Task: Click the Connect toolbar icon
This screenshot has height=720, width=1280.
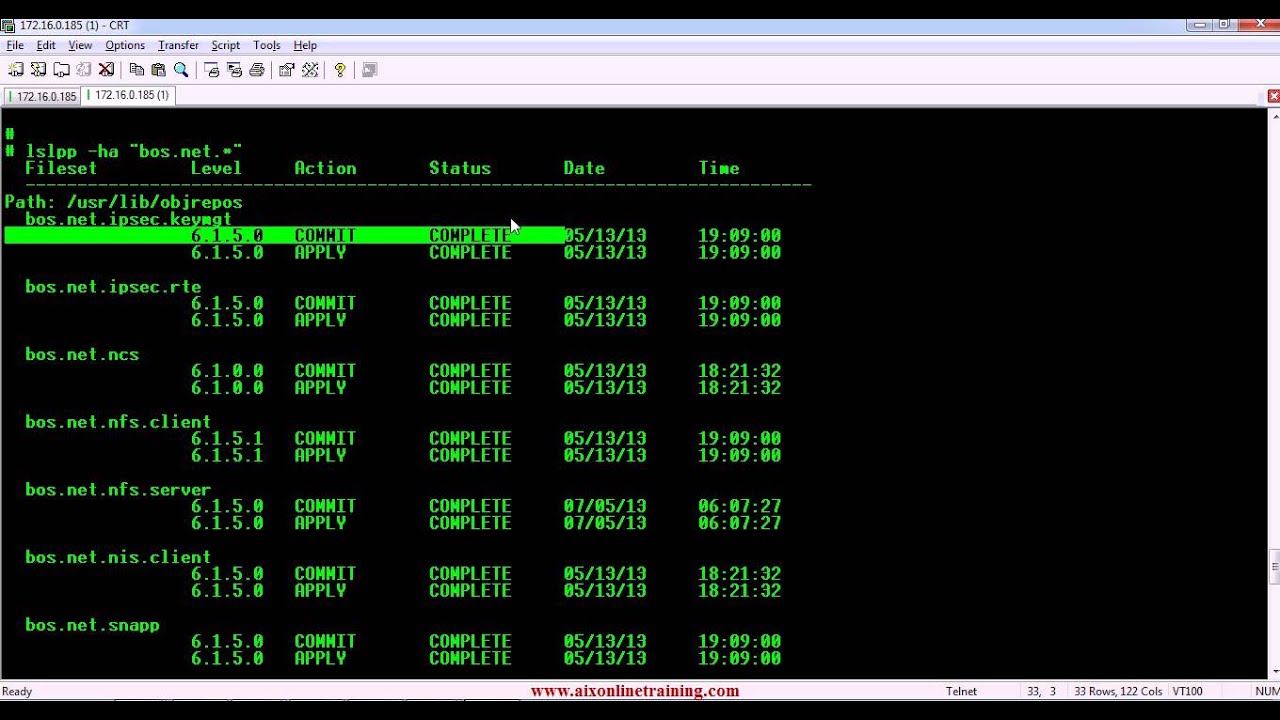Action: (15, 70)
